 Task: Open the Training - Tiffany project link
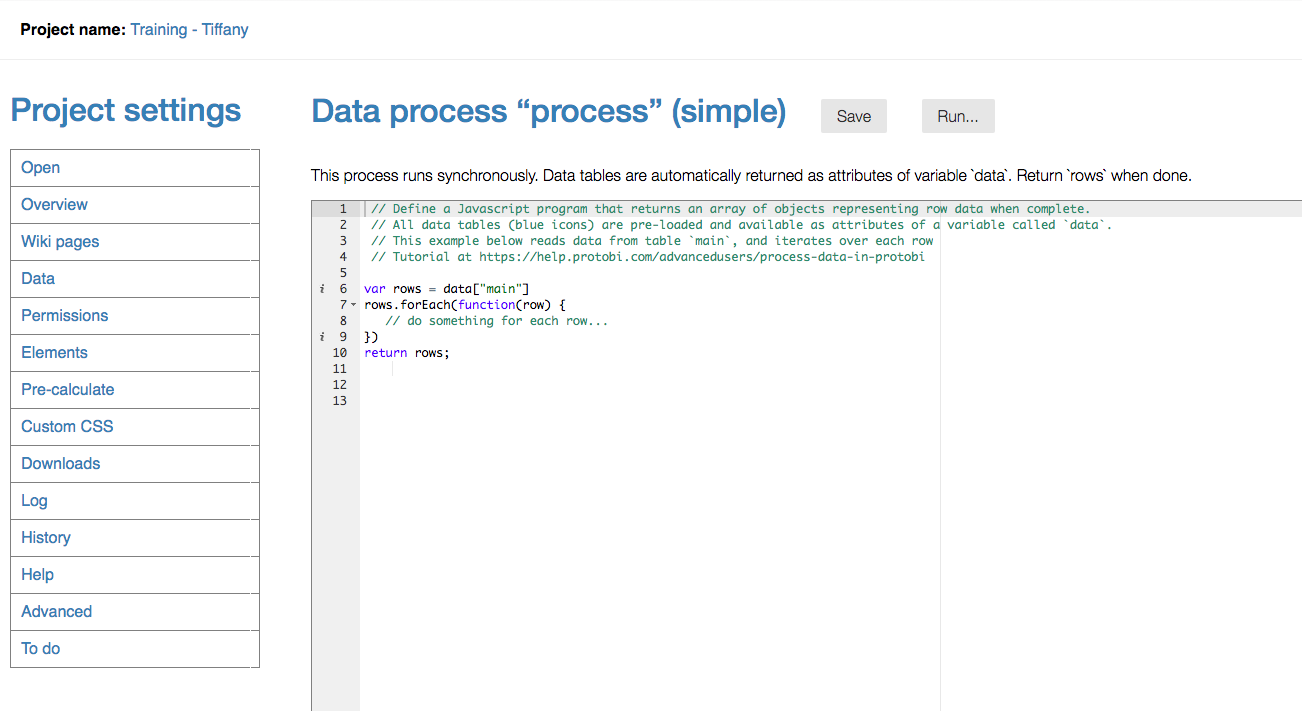(x=189, y=29)
